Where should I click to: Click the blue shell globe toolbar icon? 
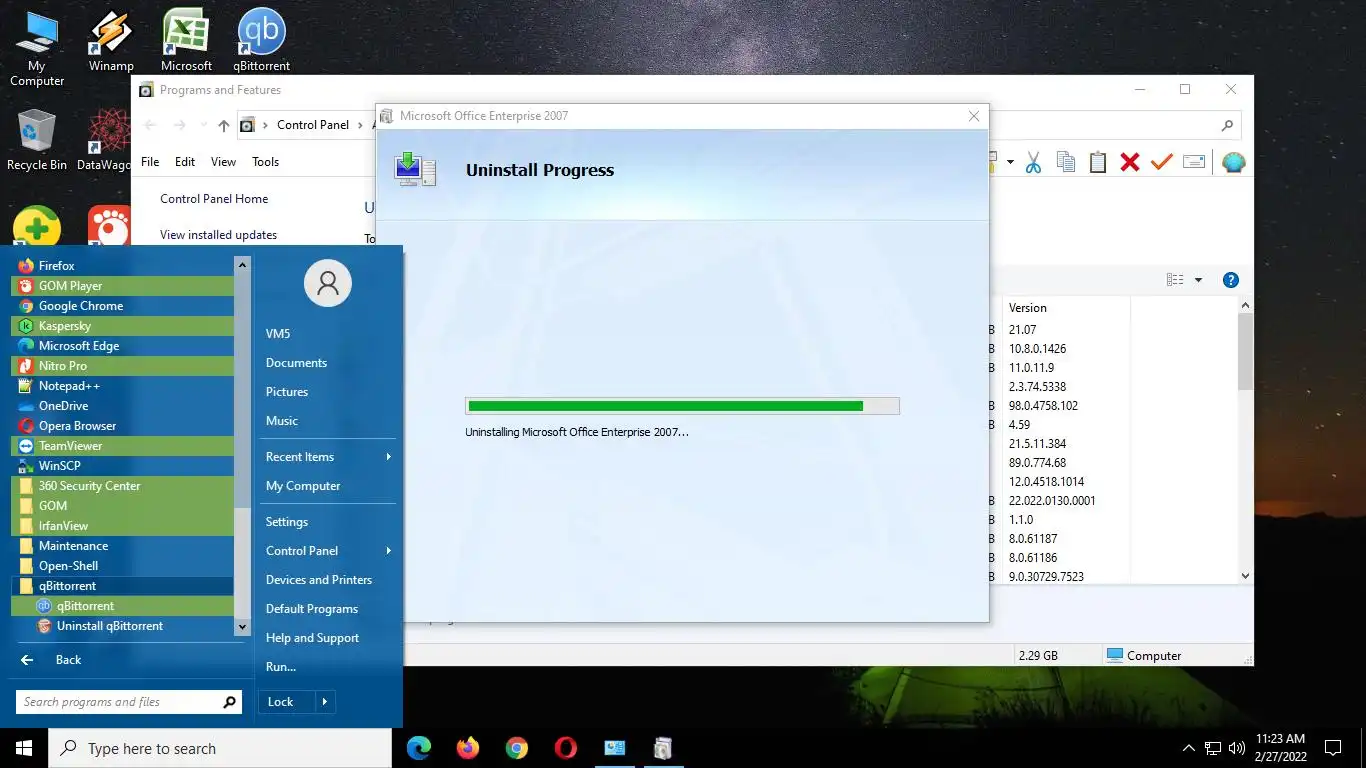tap(1234, 162)
